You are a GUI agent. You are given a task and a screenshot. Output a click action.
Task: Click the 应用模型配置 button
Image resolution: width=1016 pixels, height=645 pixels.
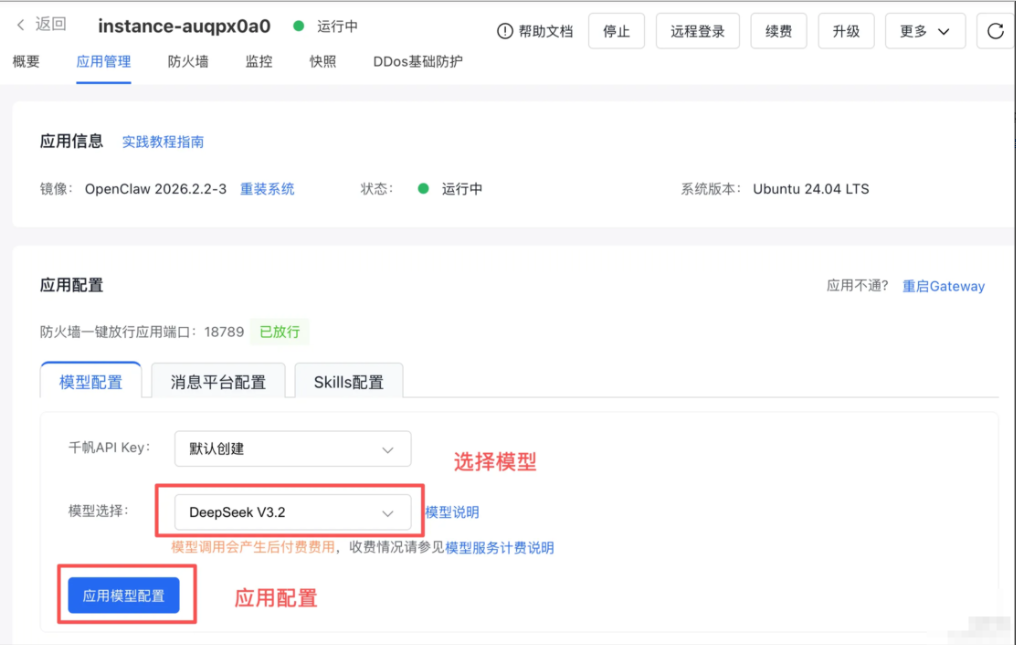pyautogui.click(x=124, y=595)
